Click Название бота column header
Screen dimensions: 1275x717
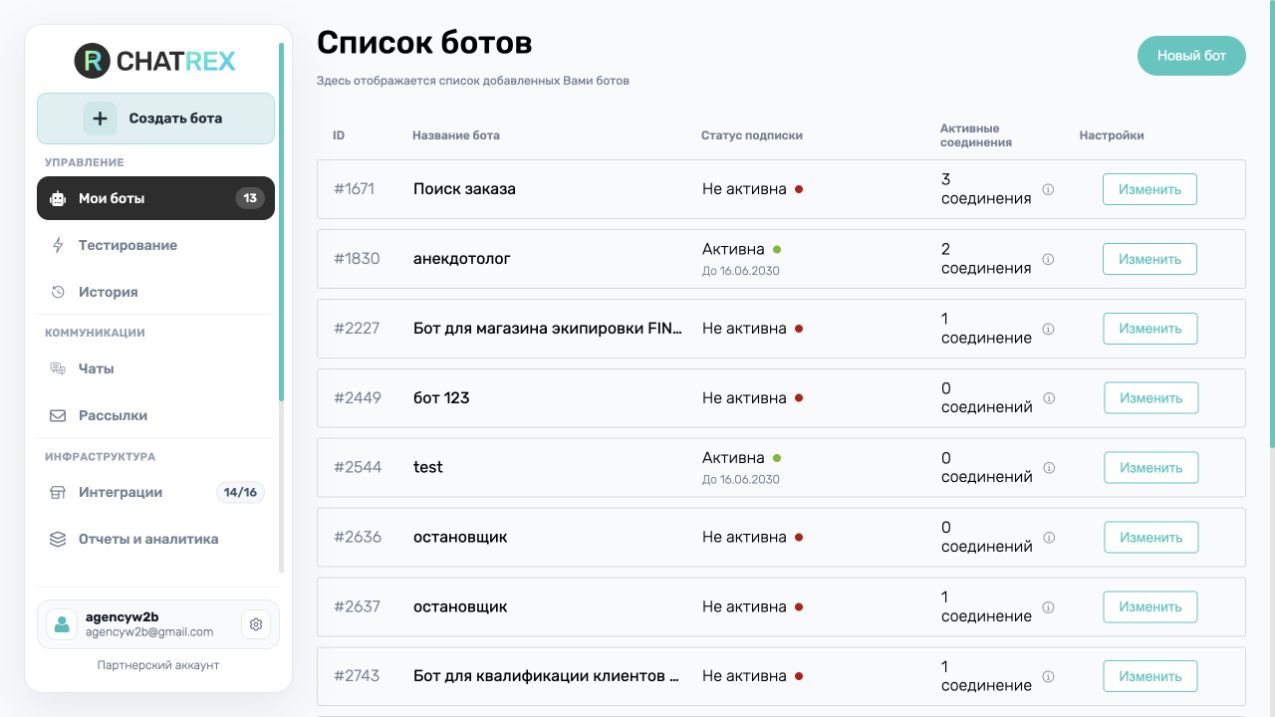456,135
